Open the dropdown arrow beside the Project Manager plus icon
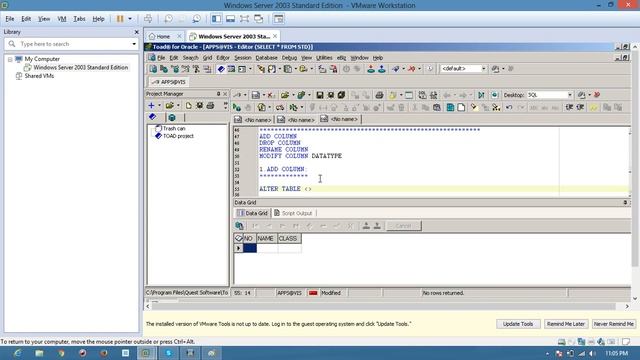Screen dimensions: 640x360 click(159, 106)
